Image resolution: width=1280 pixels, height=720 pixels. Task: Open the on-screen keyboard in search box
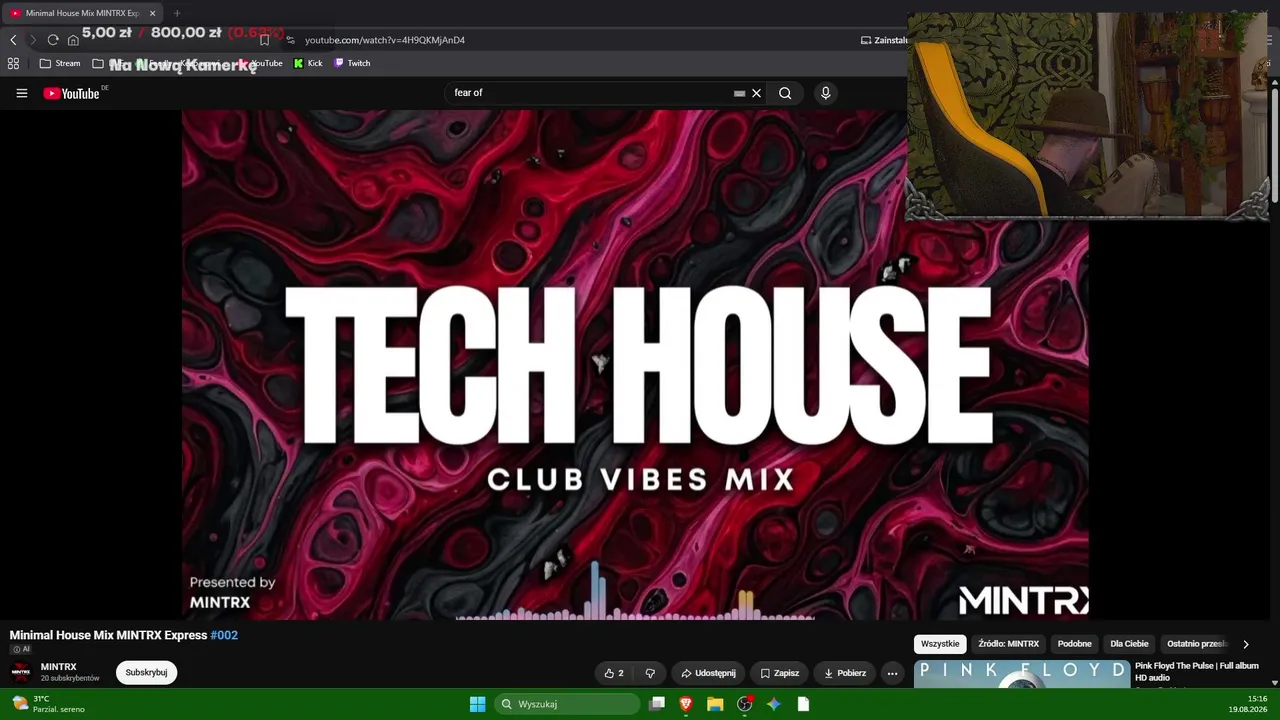click(x=739, y=93)
